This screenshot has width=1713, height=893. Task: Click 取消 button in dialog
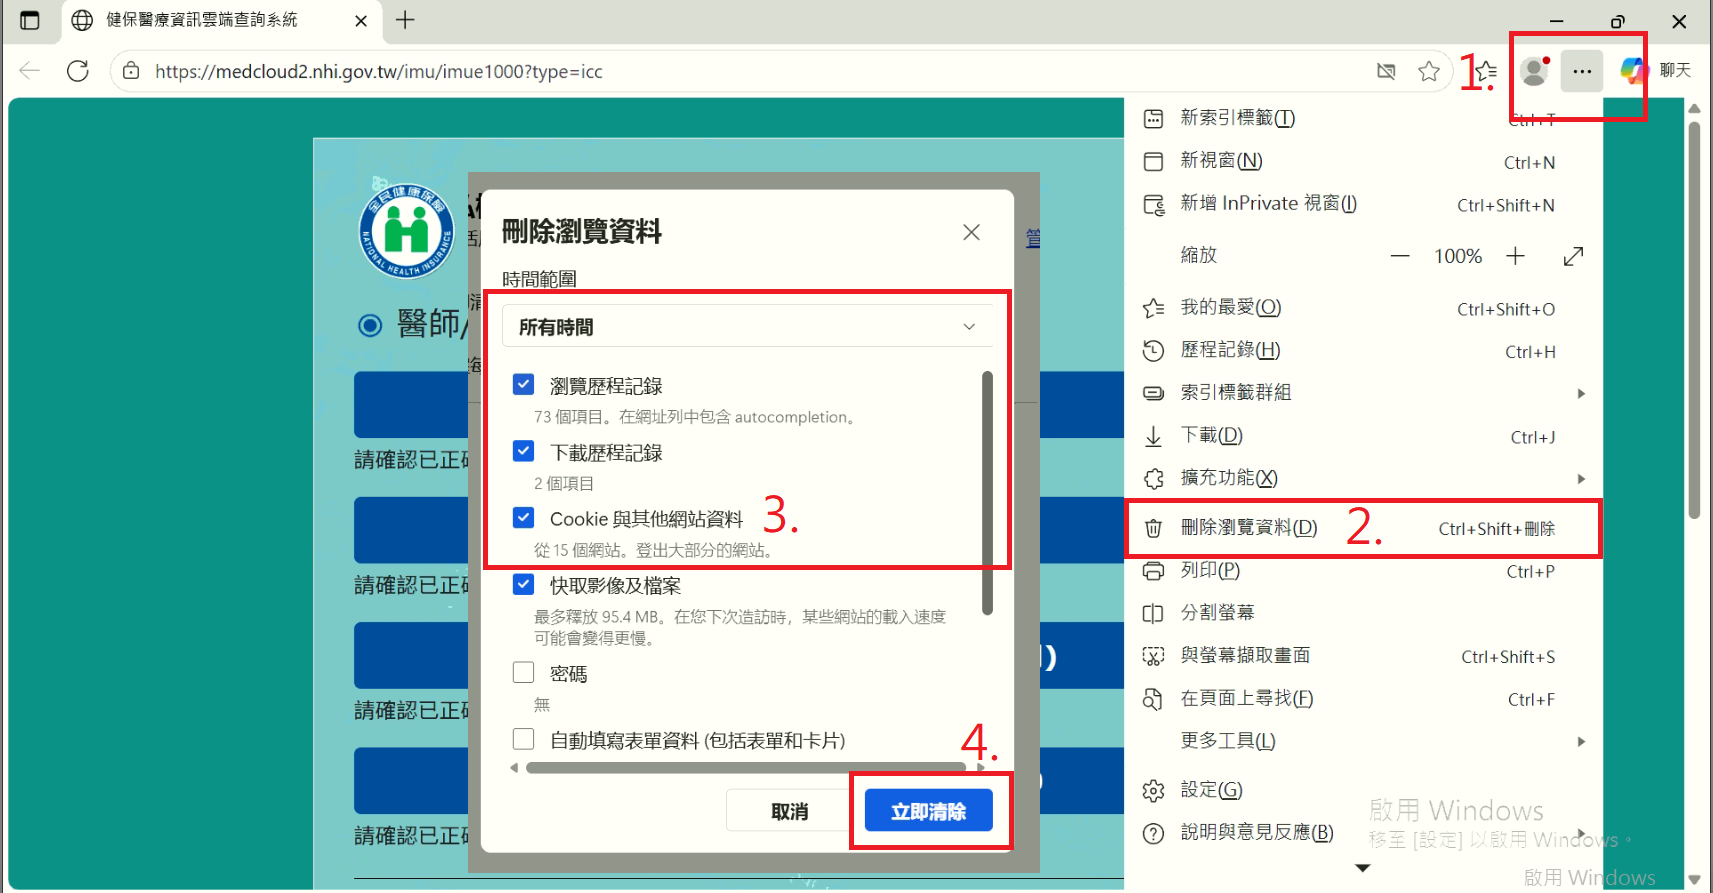pyautogui.click(x=789, y=811)
